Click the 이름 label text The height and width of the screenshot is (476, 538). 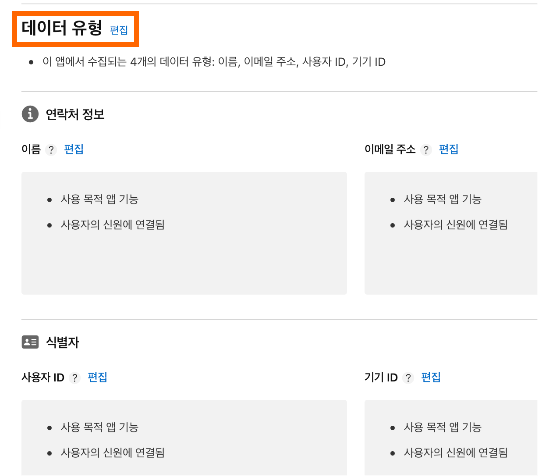coord(31,149)
